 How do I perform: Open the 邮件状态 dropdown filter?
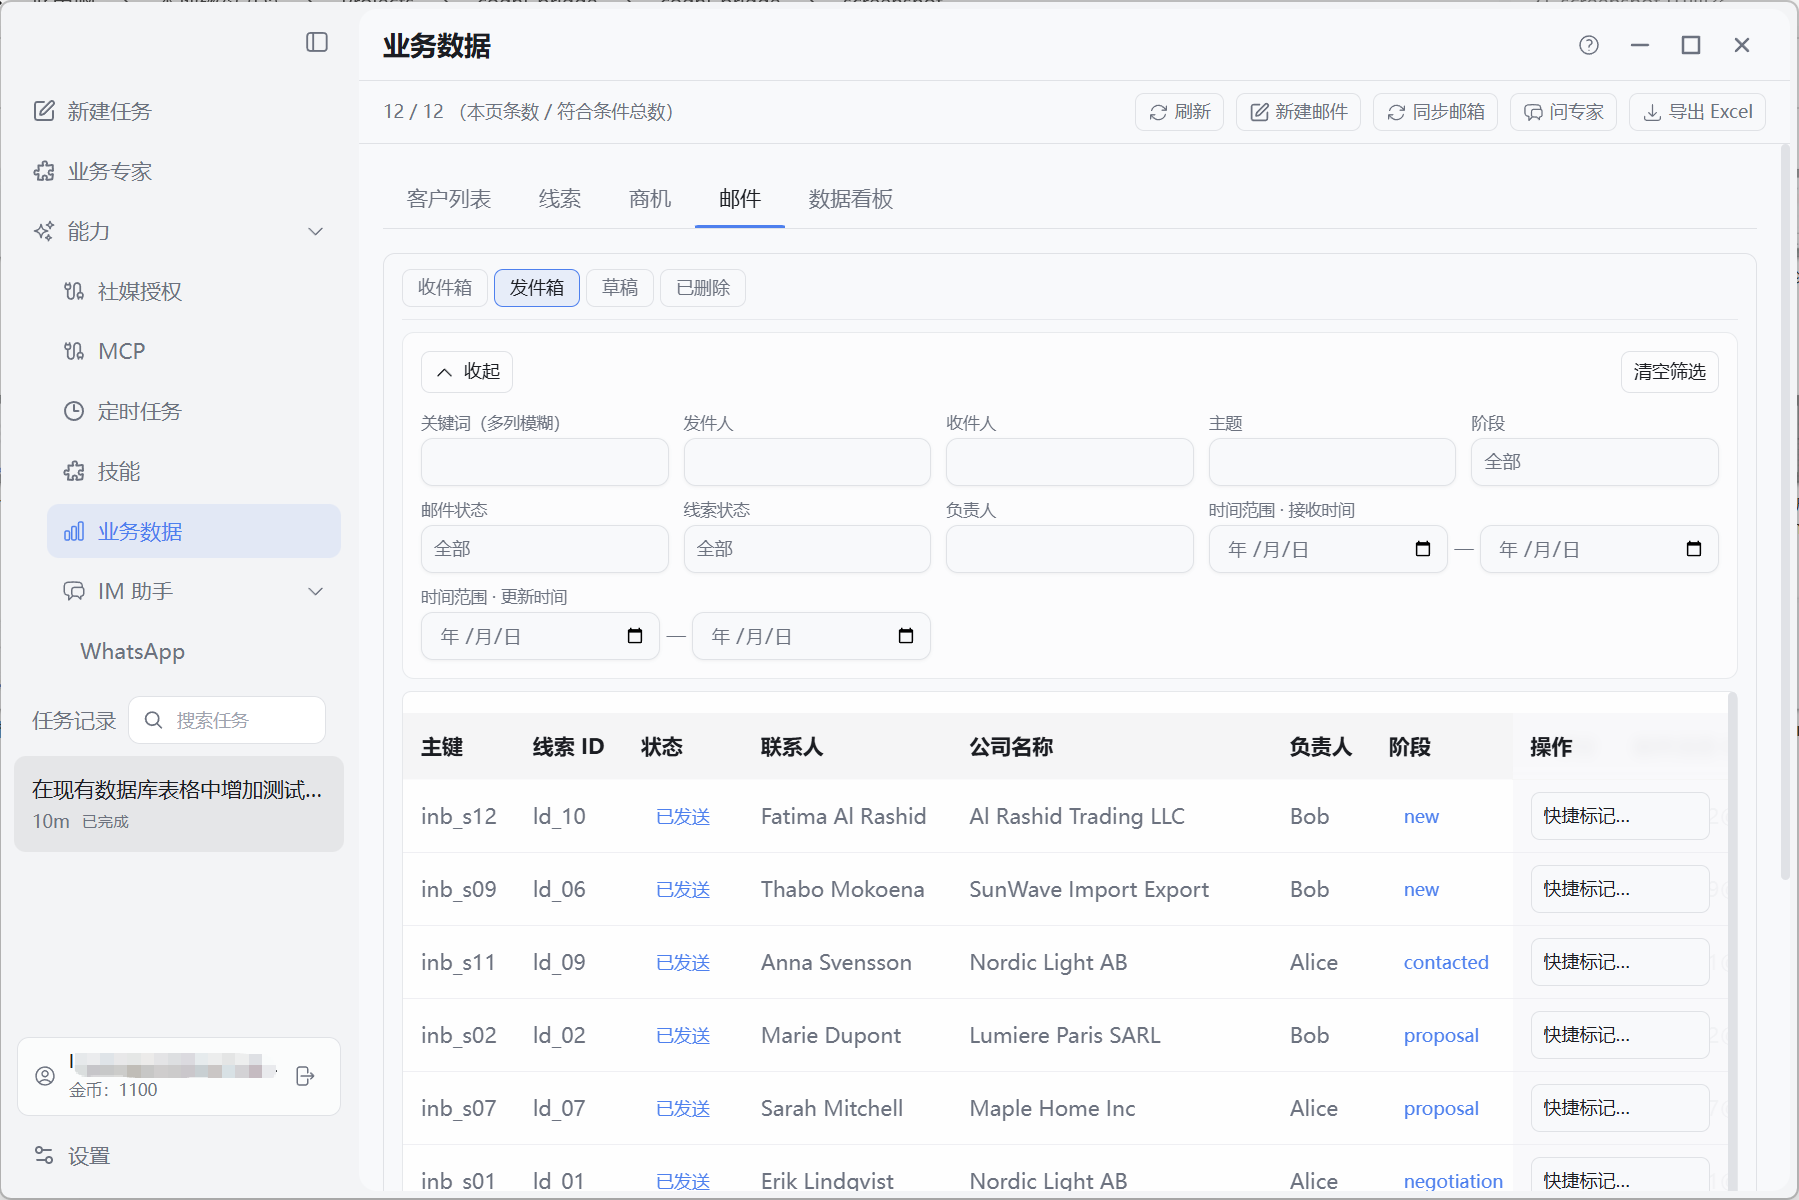(x=544, y=549)
